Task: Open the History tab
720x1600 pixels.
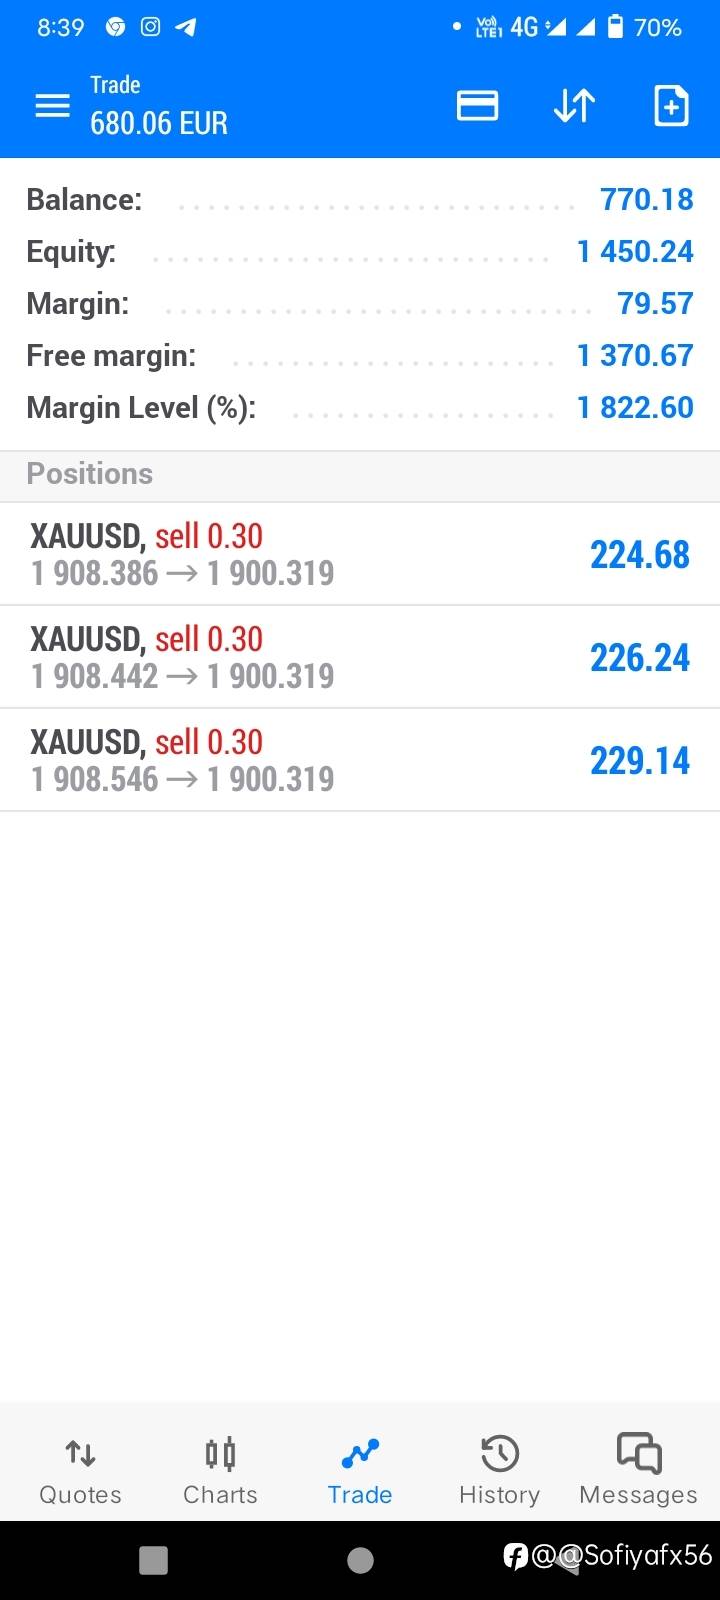Action: pyautogui.click(x=499, y=1471)
